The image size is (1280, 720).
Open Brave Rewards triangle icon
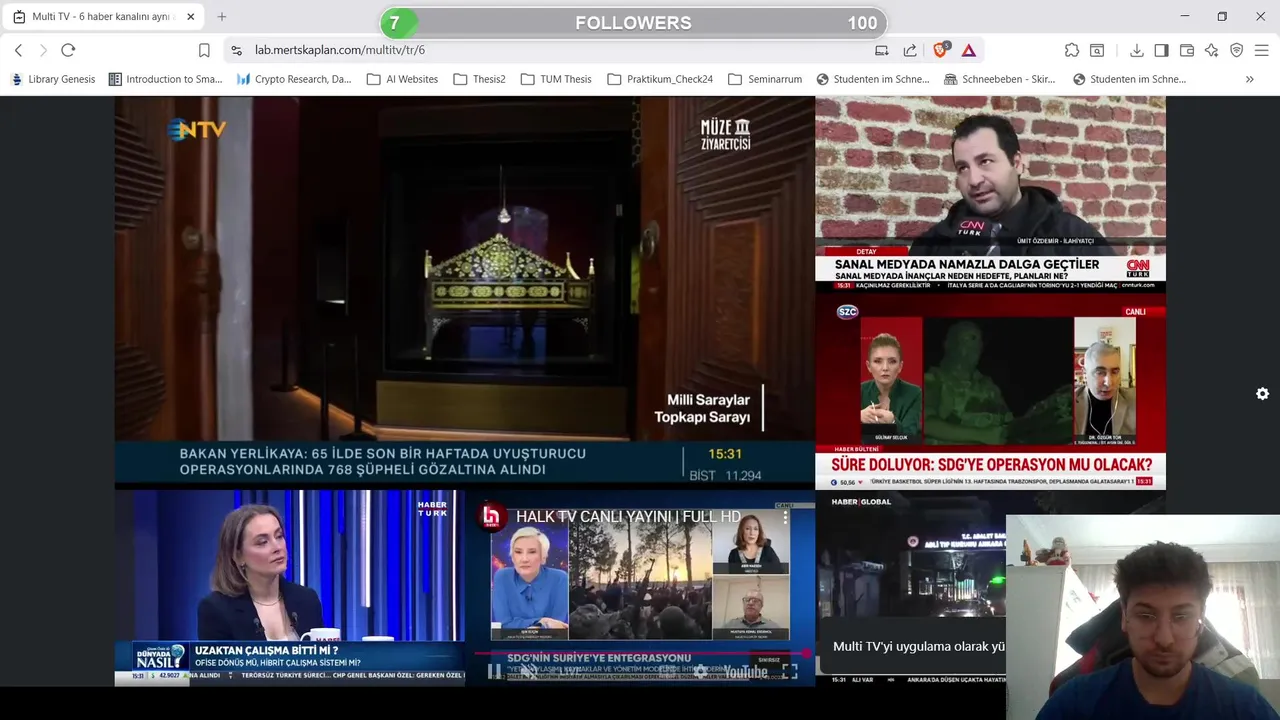969,50
